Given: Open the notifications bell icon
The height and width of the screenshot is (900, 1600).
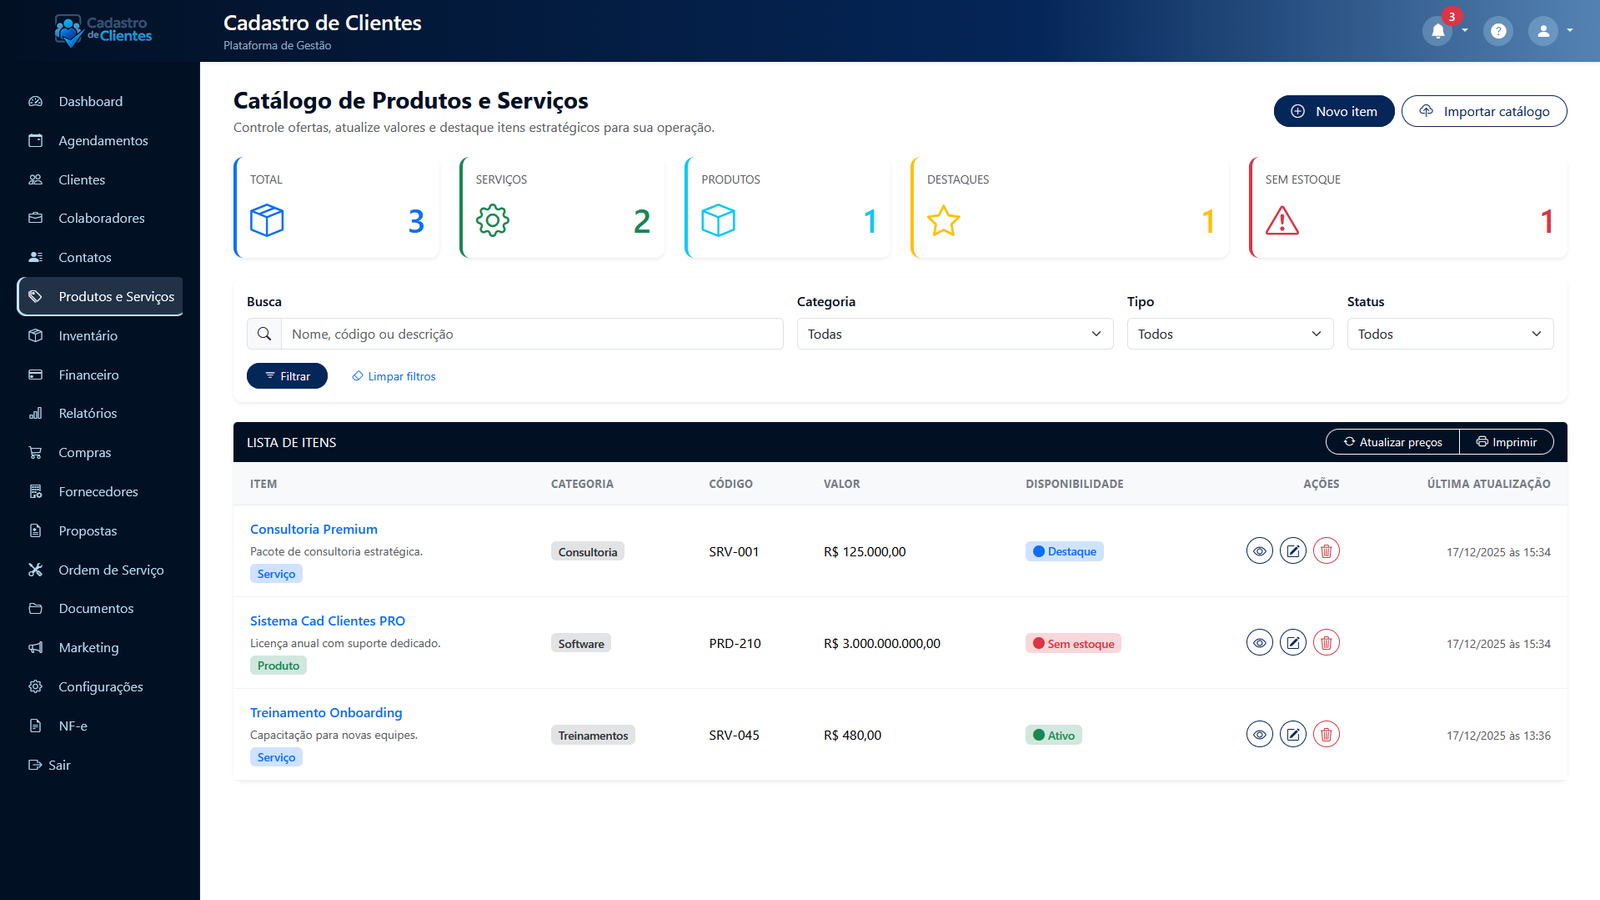Looking at the screenshot, I should [1438, 30].
